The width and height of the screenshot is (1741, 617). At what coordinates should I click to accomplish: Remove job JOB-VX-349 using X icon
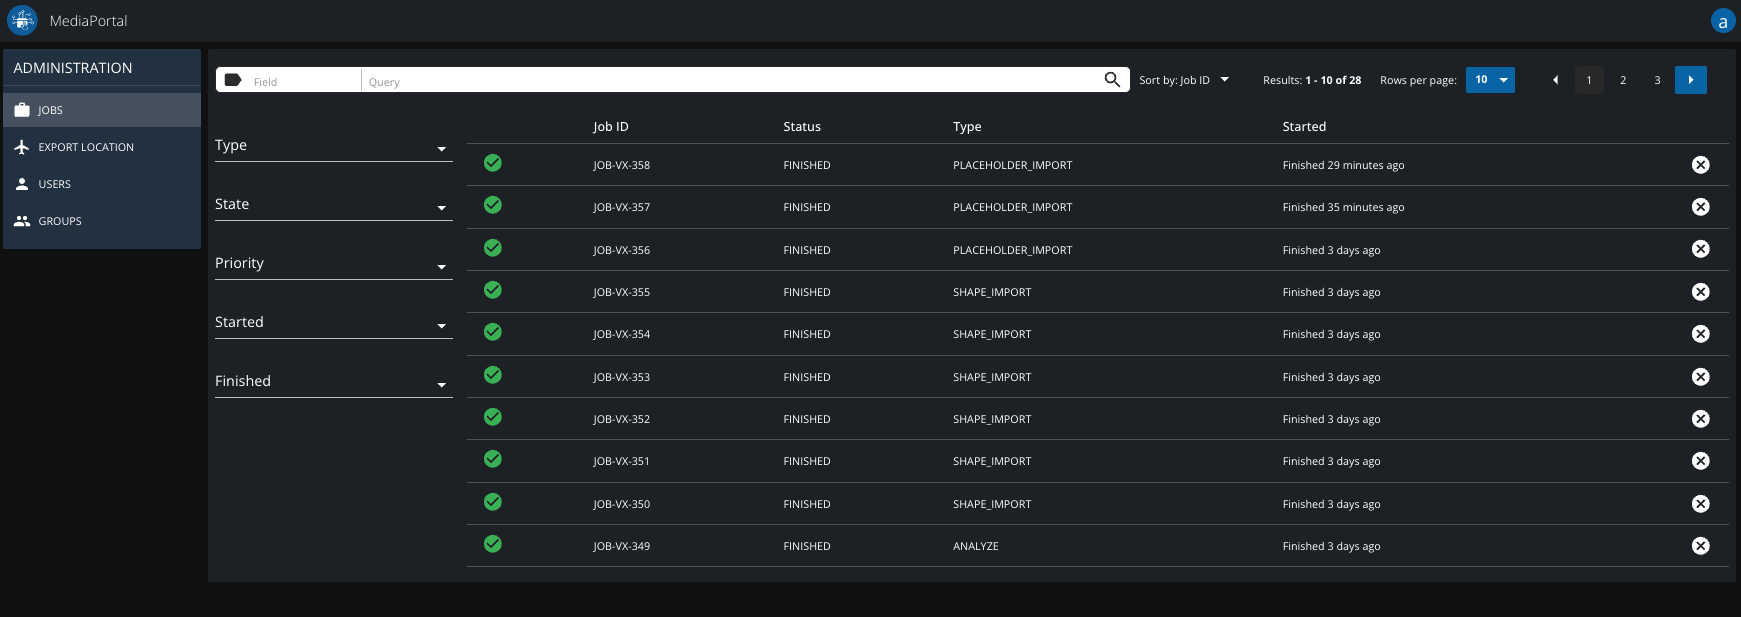pos(1700,546)
